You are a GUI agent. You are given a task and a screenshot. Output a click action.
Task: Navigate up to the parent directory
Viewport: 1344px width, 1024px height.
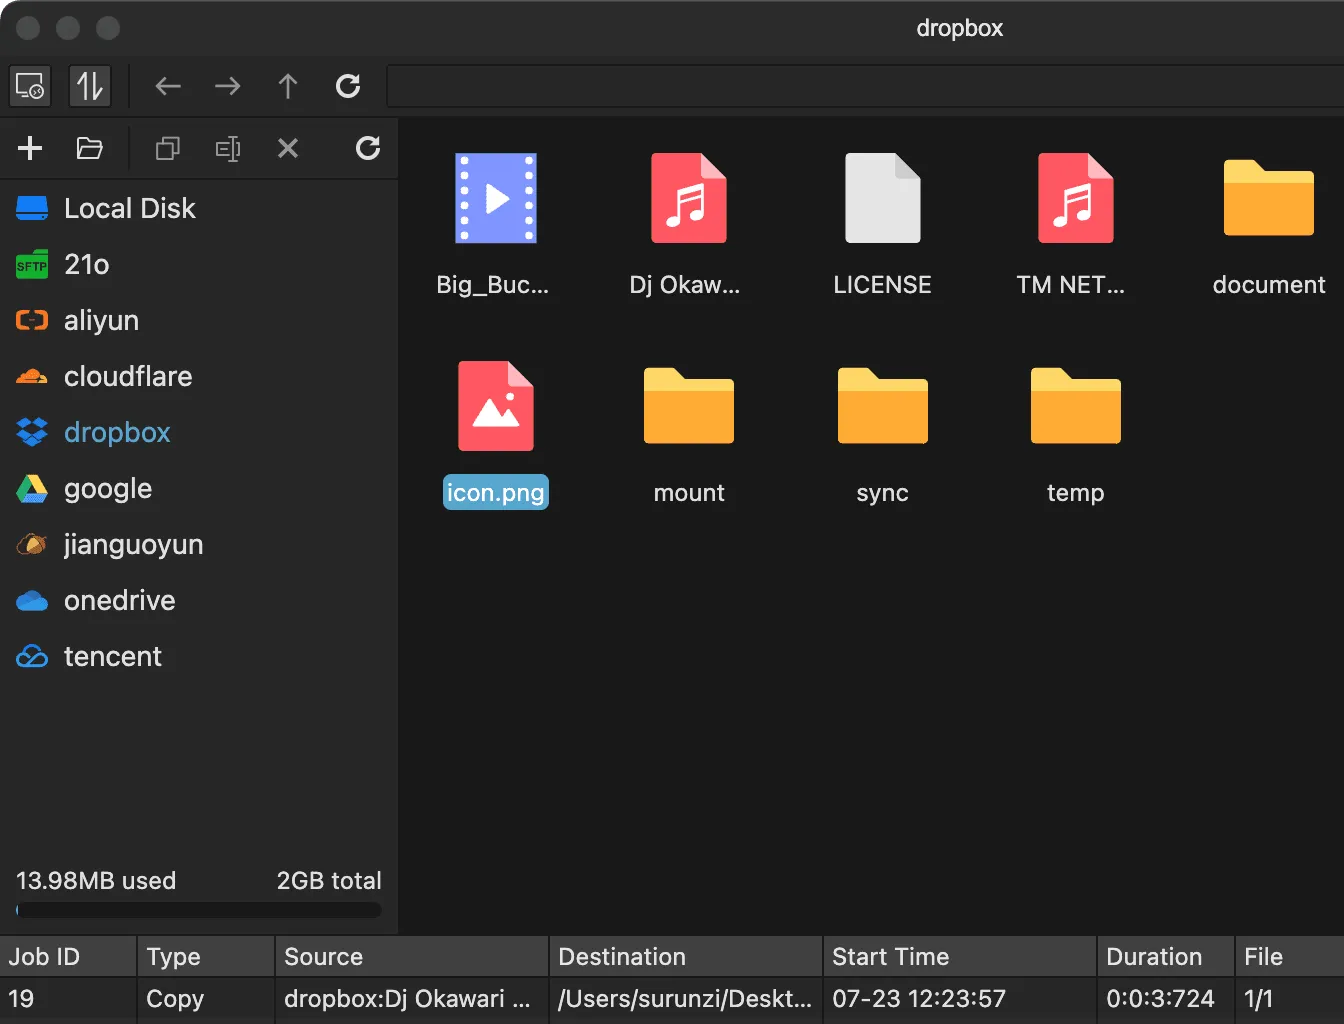point(288,86)
